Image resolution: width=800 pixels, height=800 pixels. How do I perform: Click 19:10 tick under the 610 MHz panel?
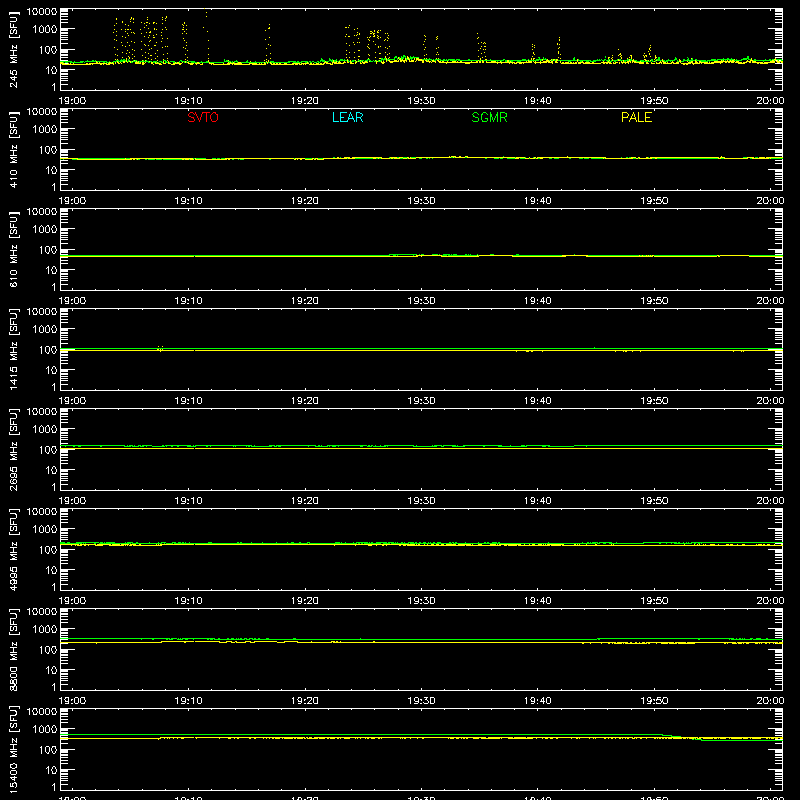[x=189, y=301]
